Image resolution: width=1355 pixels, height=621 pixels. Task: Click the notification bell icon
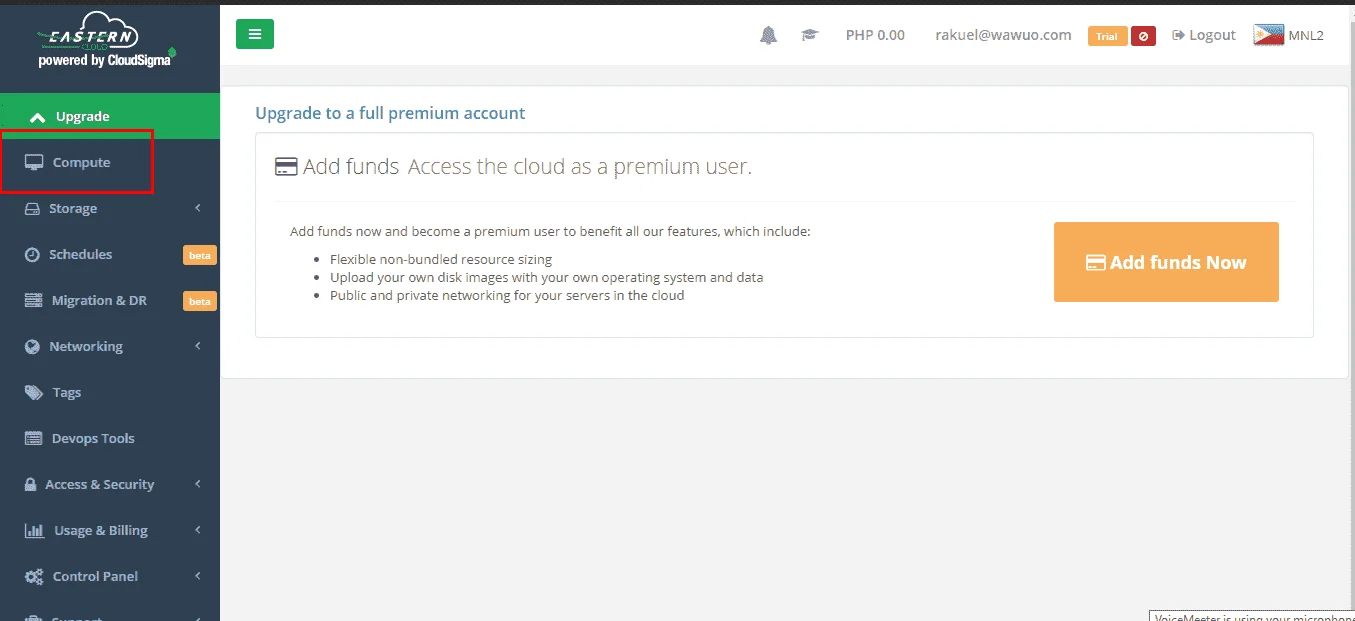768,35
